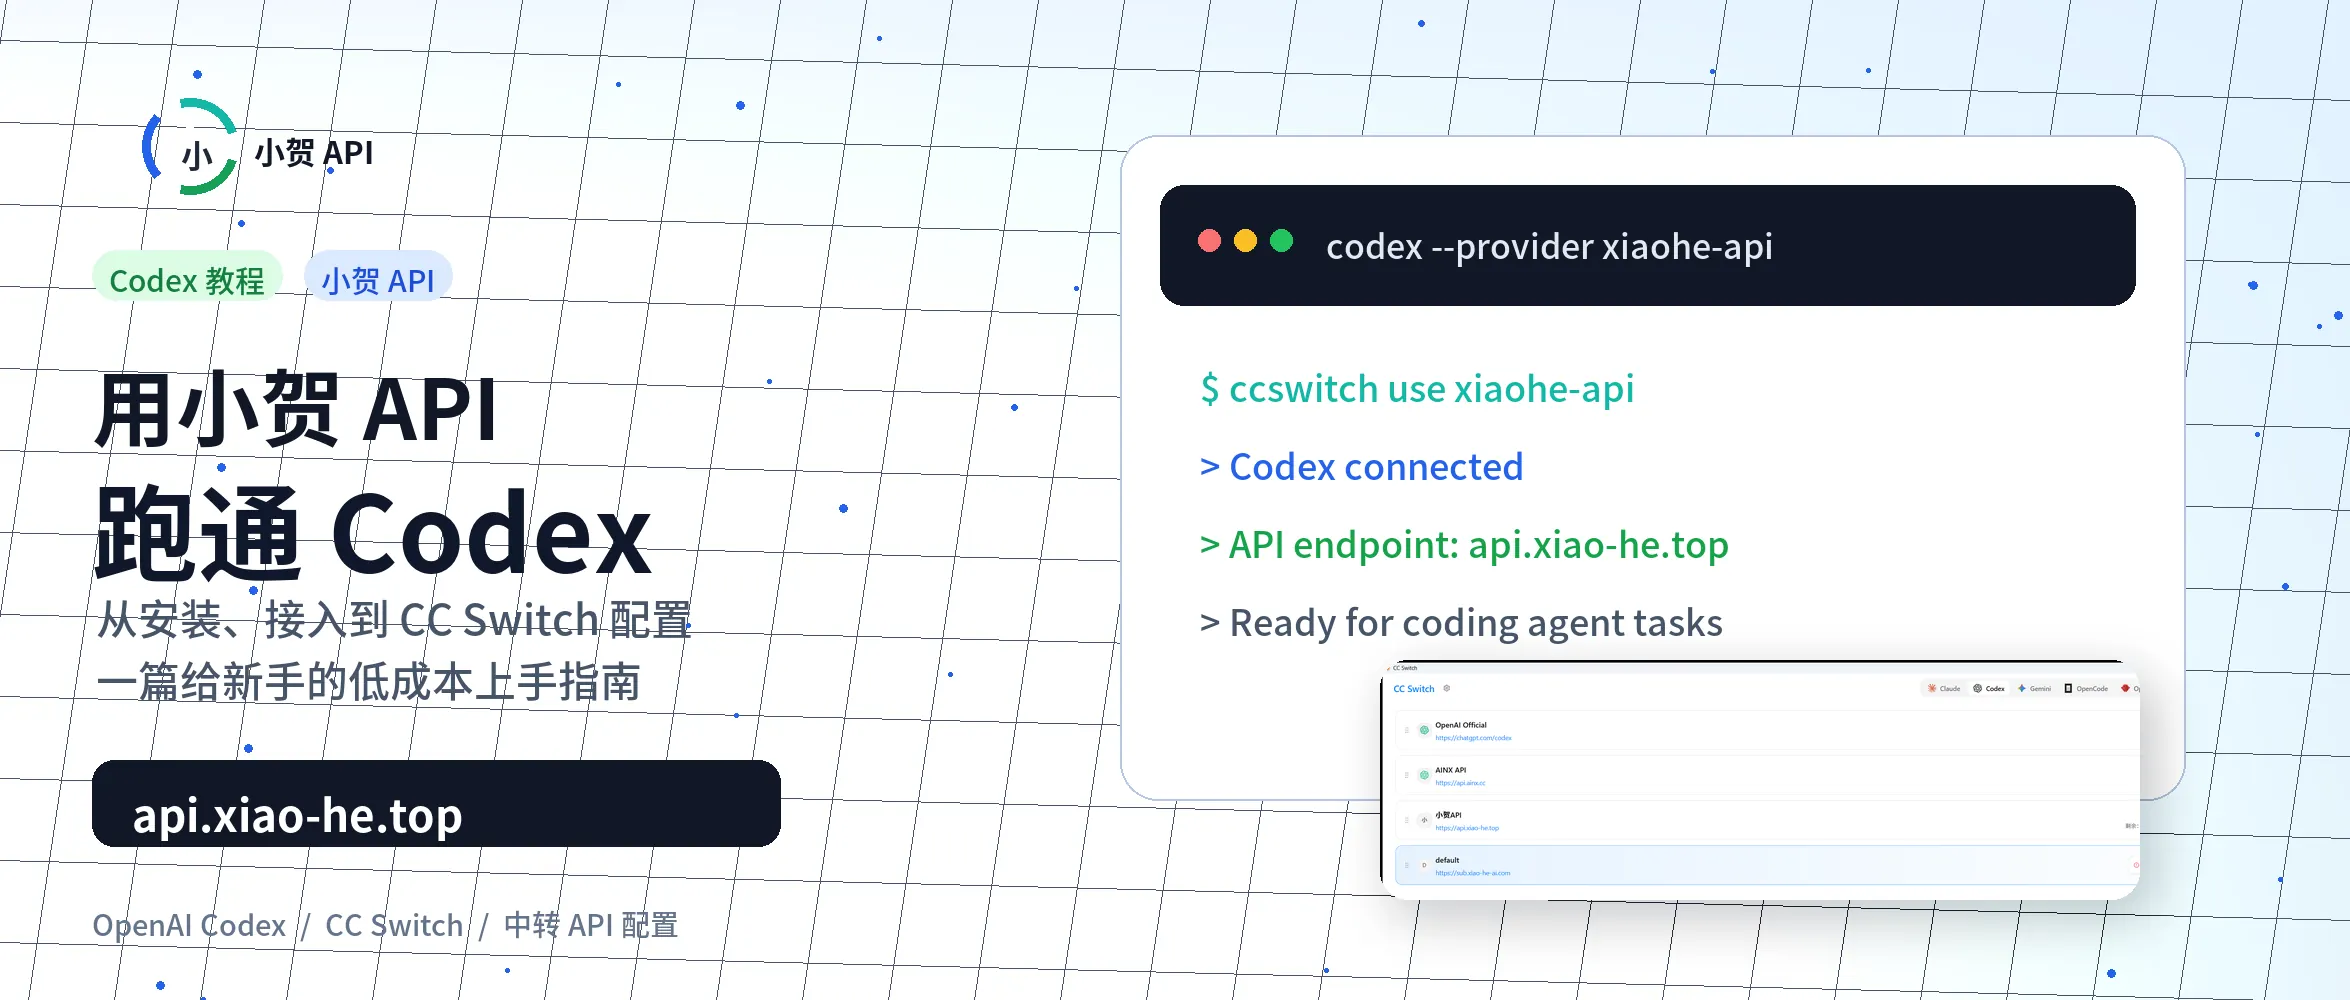Image resolution: width=2350 pixels, height=1000 pixels.
Task: Select the Gemini tab
Action: coord(2034,688)
